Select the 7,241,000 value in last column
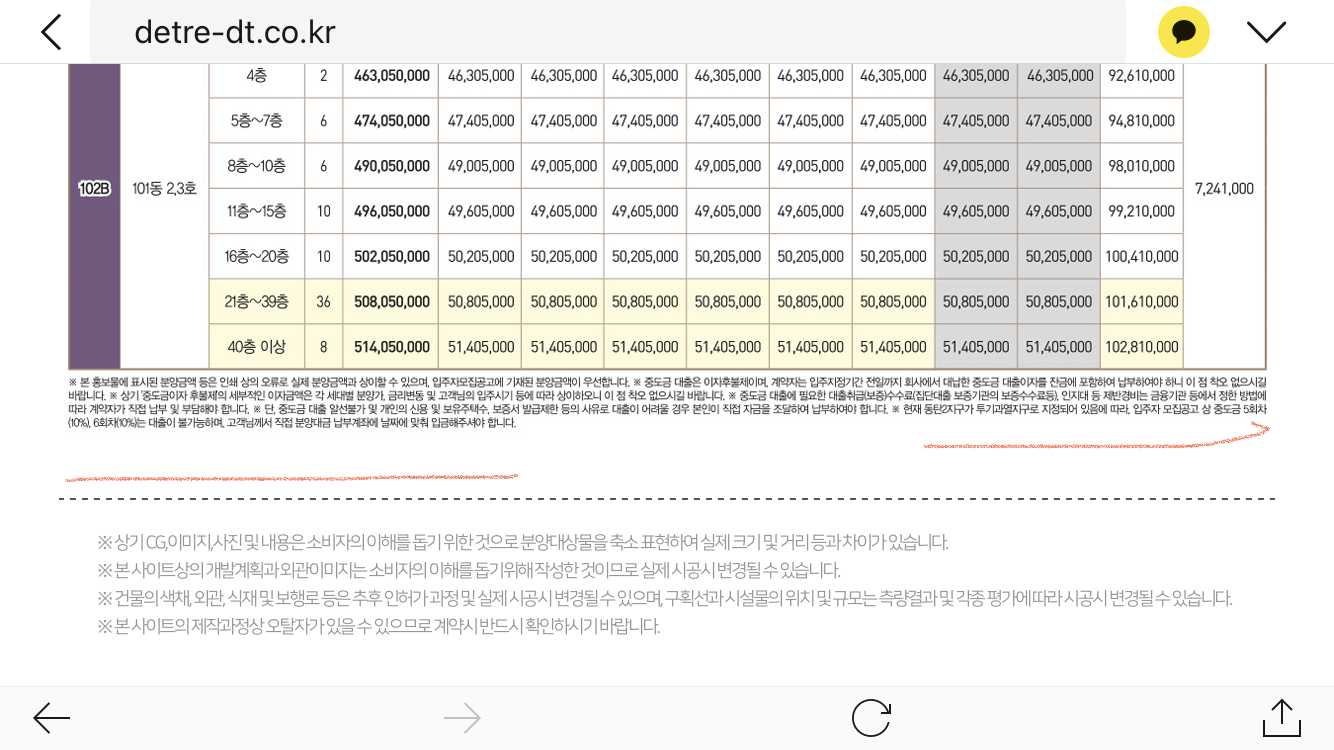Screen dimensions: 1334x750 pyautogui.click(x=1223, y=188)
